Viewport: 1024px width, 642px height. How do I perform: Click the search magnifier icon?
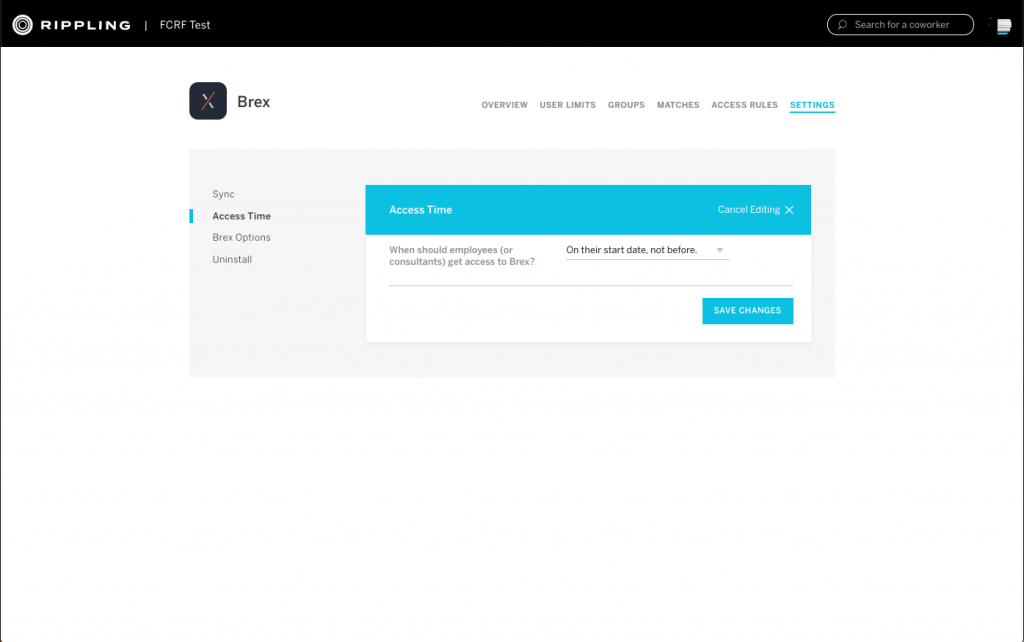[x=842, y=25]
